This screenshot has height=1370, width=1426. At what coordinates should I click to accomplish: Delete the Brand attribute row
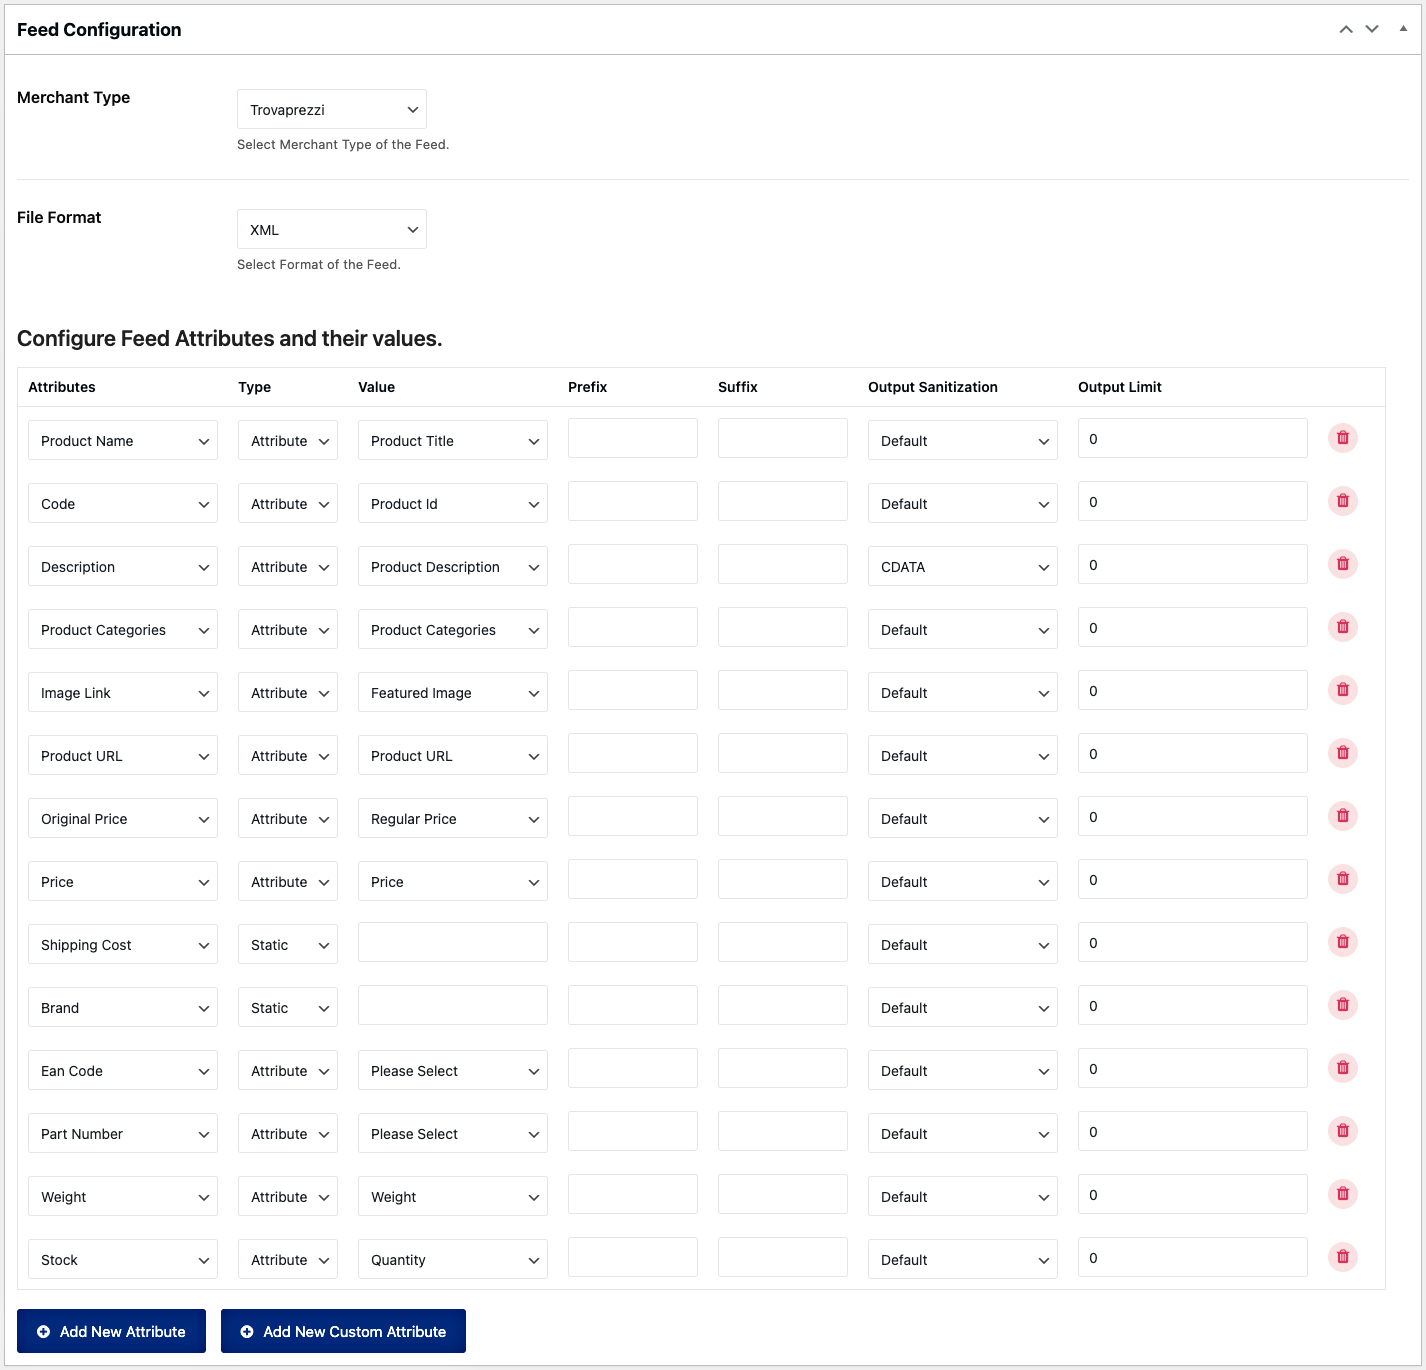pos(1342,1005)
